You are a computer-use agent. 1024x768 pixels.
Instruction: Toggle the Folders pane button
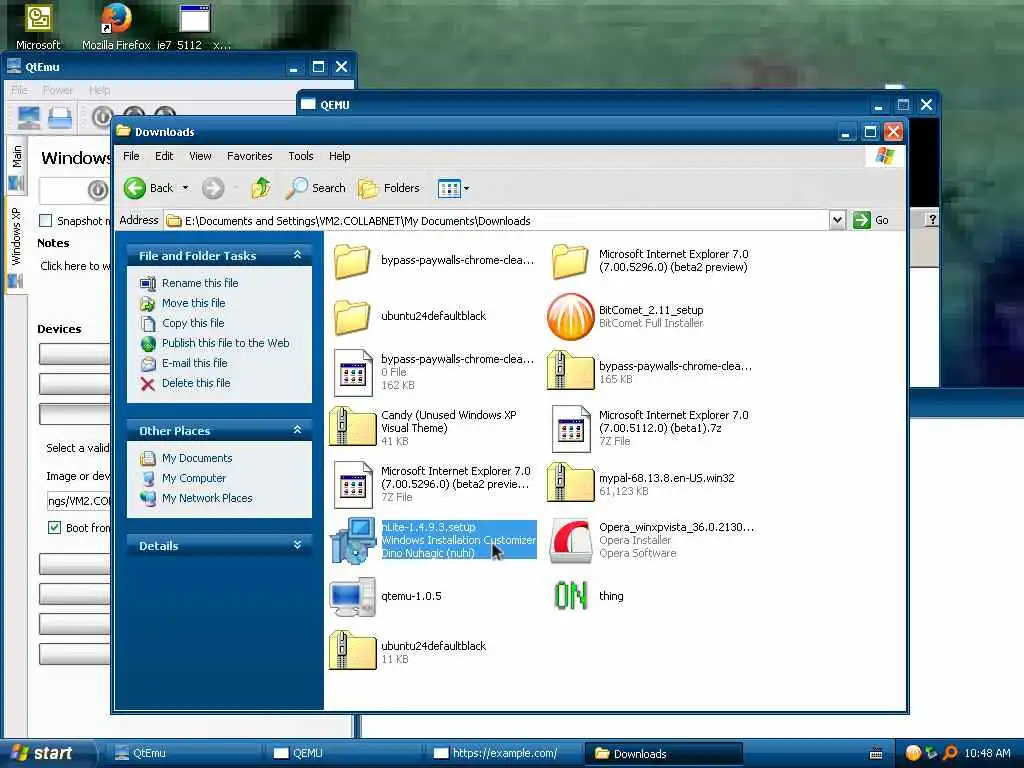[389, 188]
